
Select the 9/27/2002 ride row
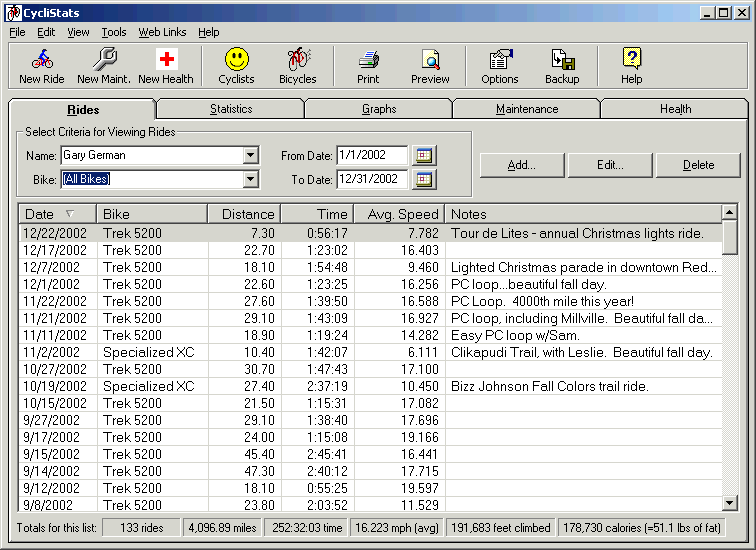370,420
